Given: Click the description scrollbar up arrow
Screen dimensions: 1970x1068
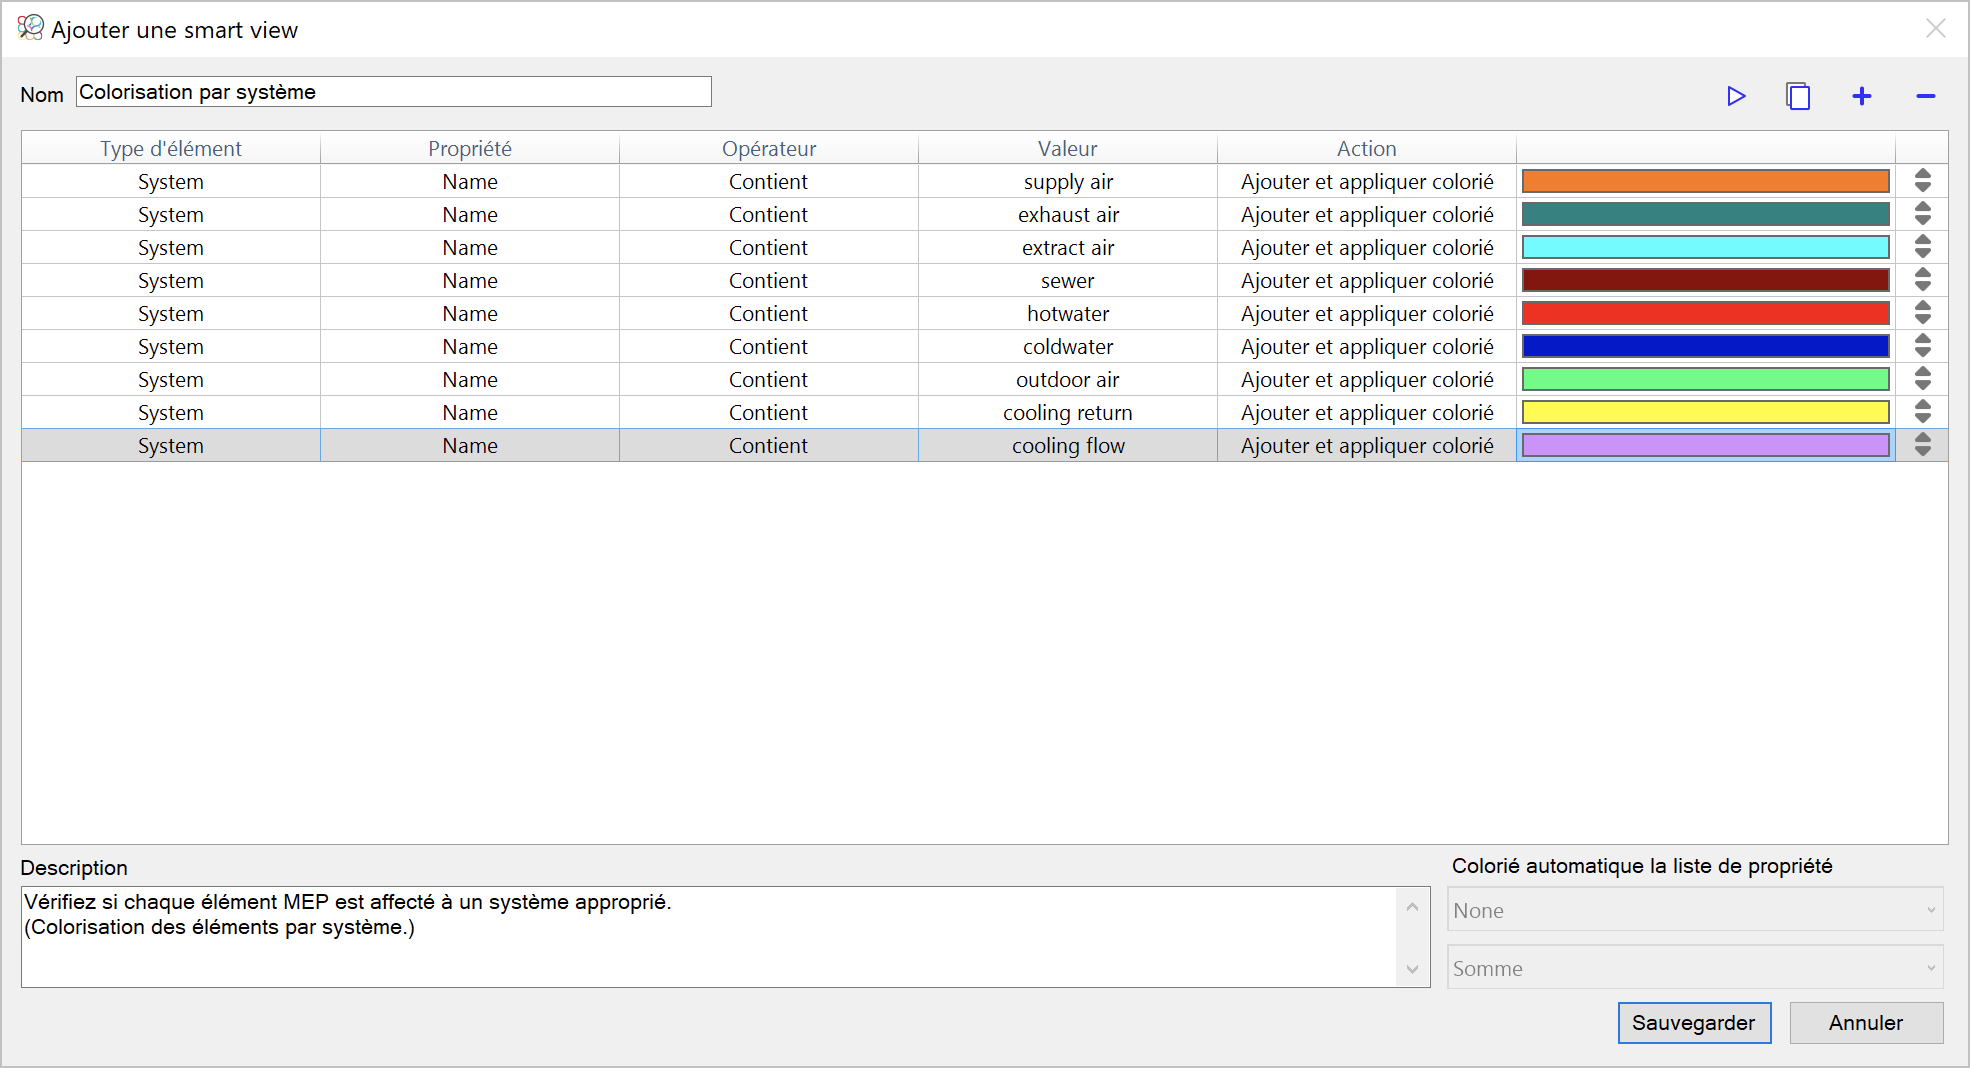Looking at the screenshot, I should 1412,906.
